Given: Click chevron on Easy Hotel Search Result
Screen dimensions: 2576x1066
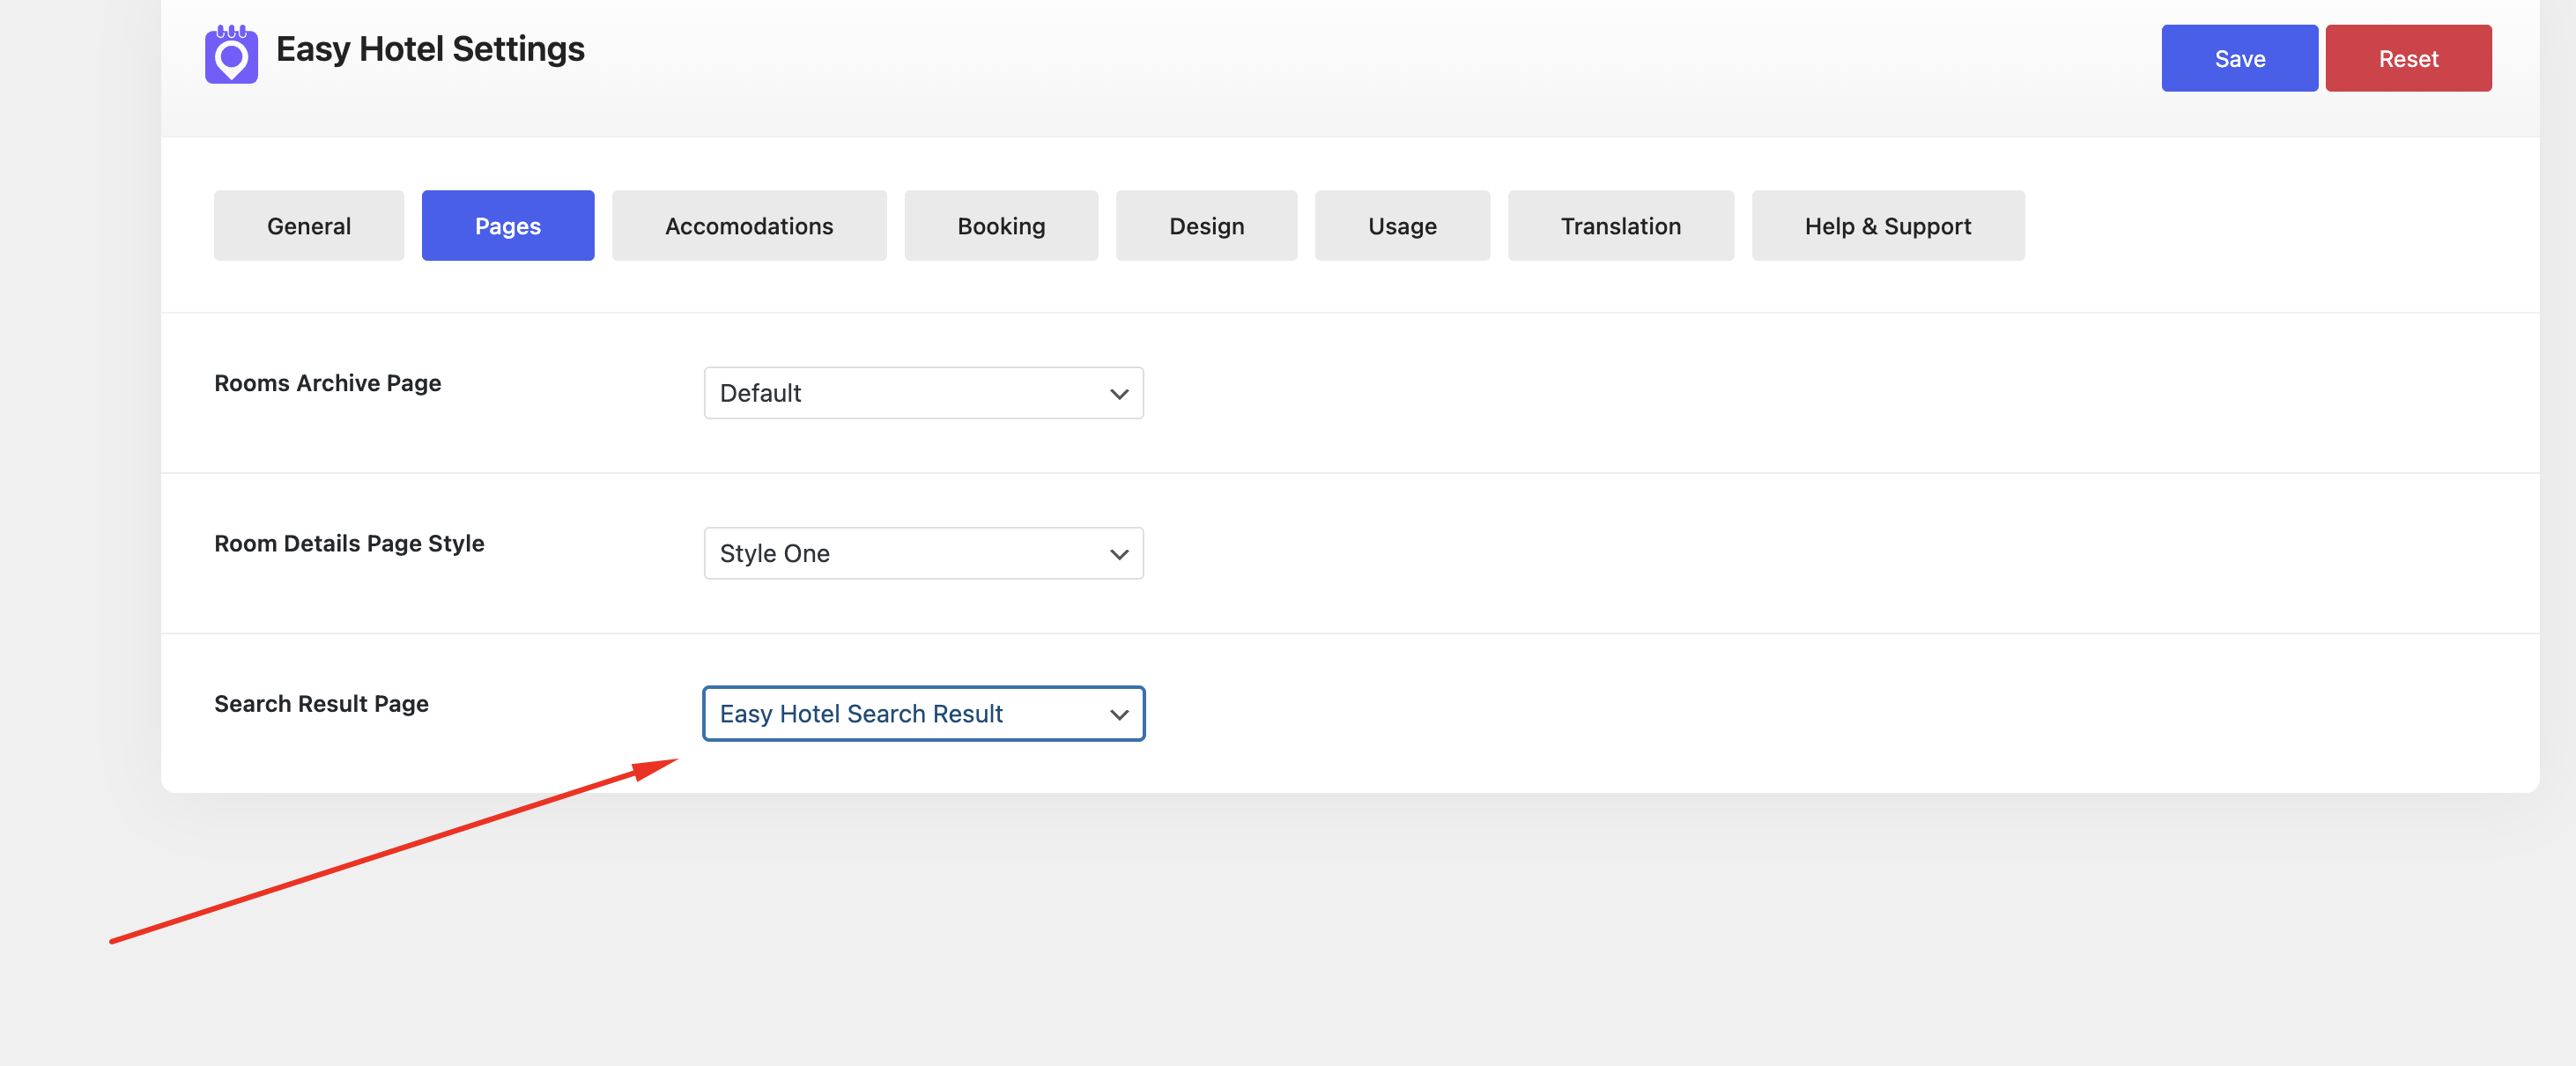Looking at the screenshot, I should click(1118, 715).
